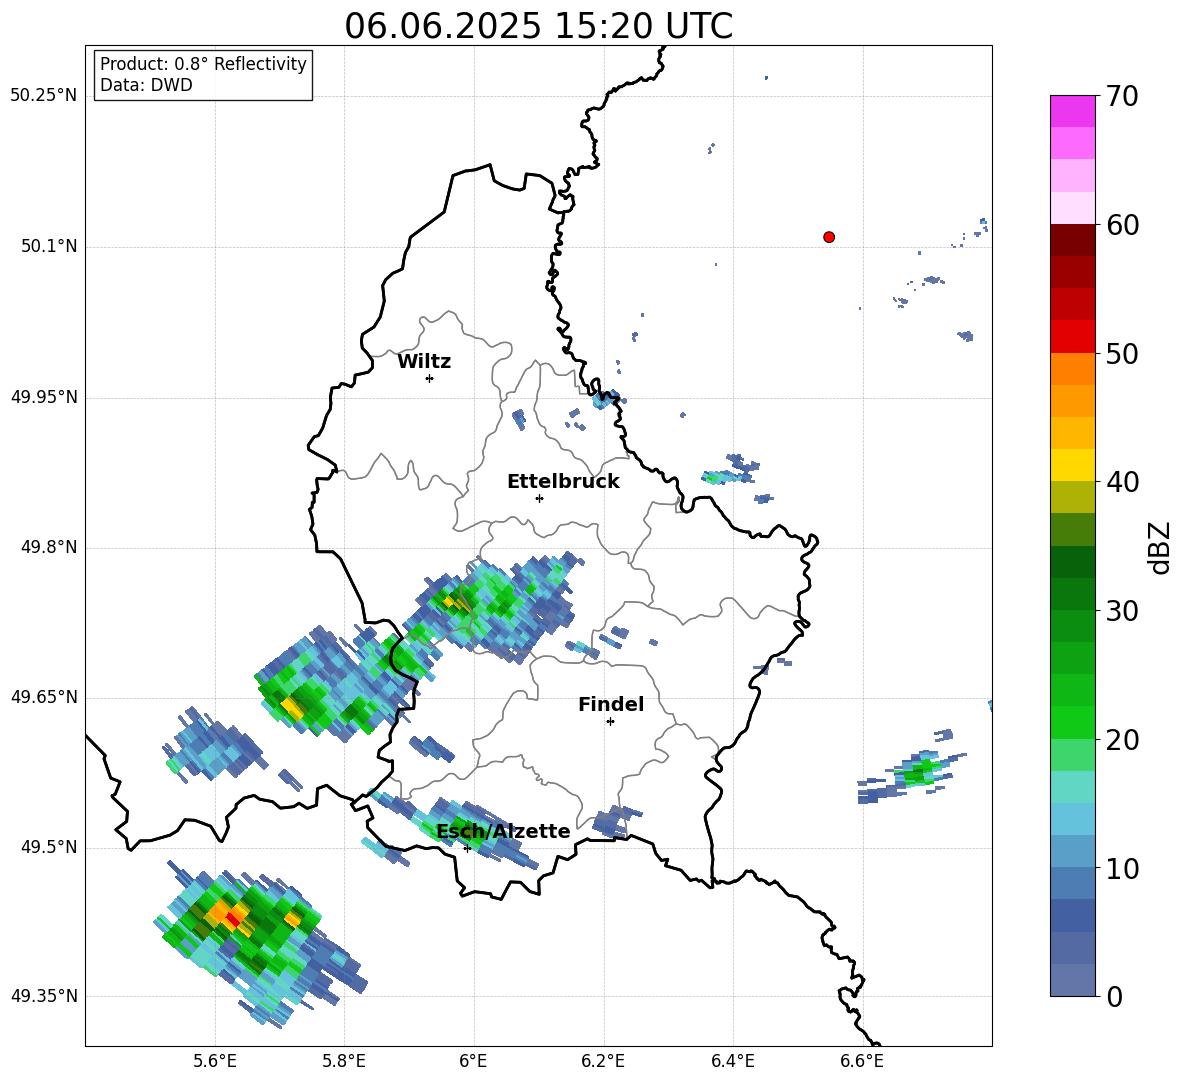Click the dBZ colorbar axis title
Screen dimensions: 1184x1081
point(1161,548)
